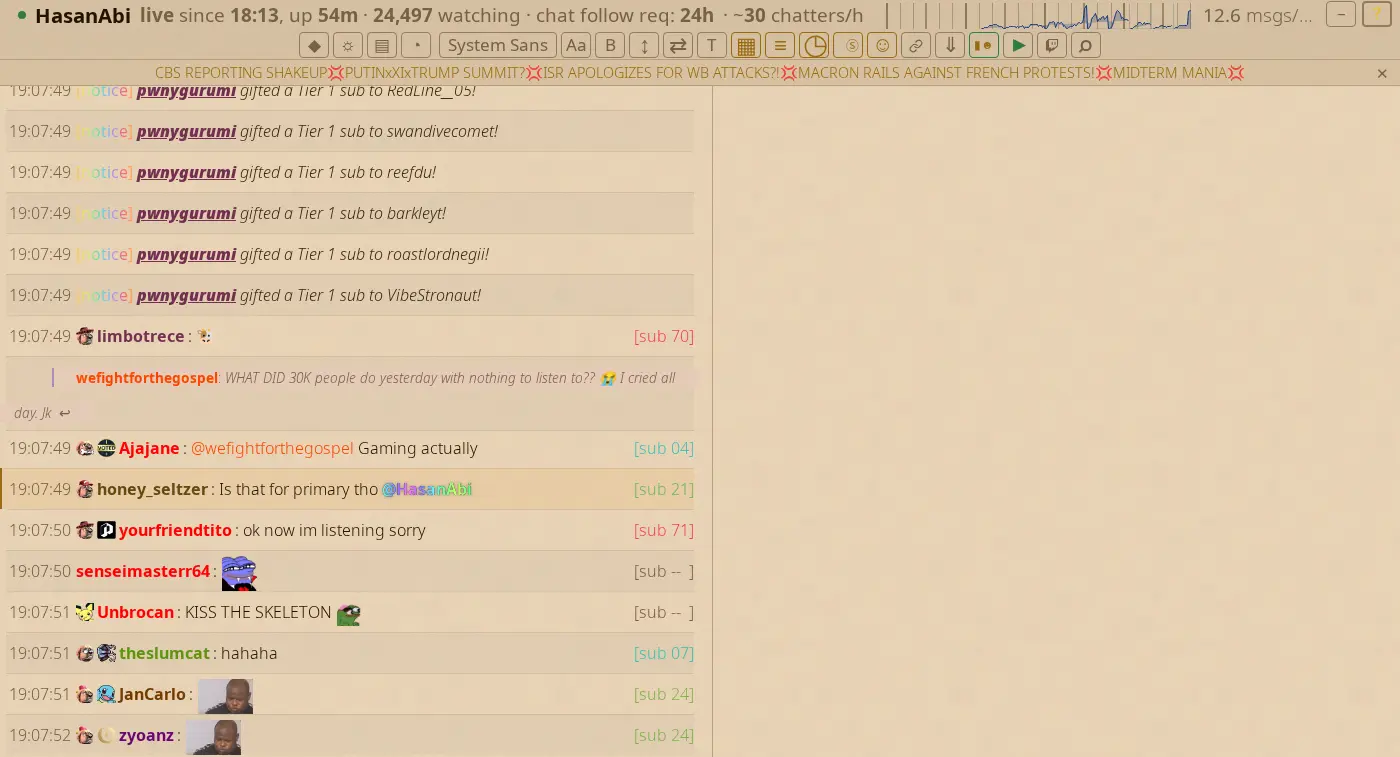Click the lined-page layout icon in toolbar
The image size is (1400, 757).
coord(382,45)
